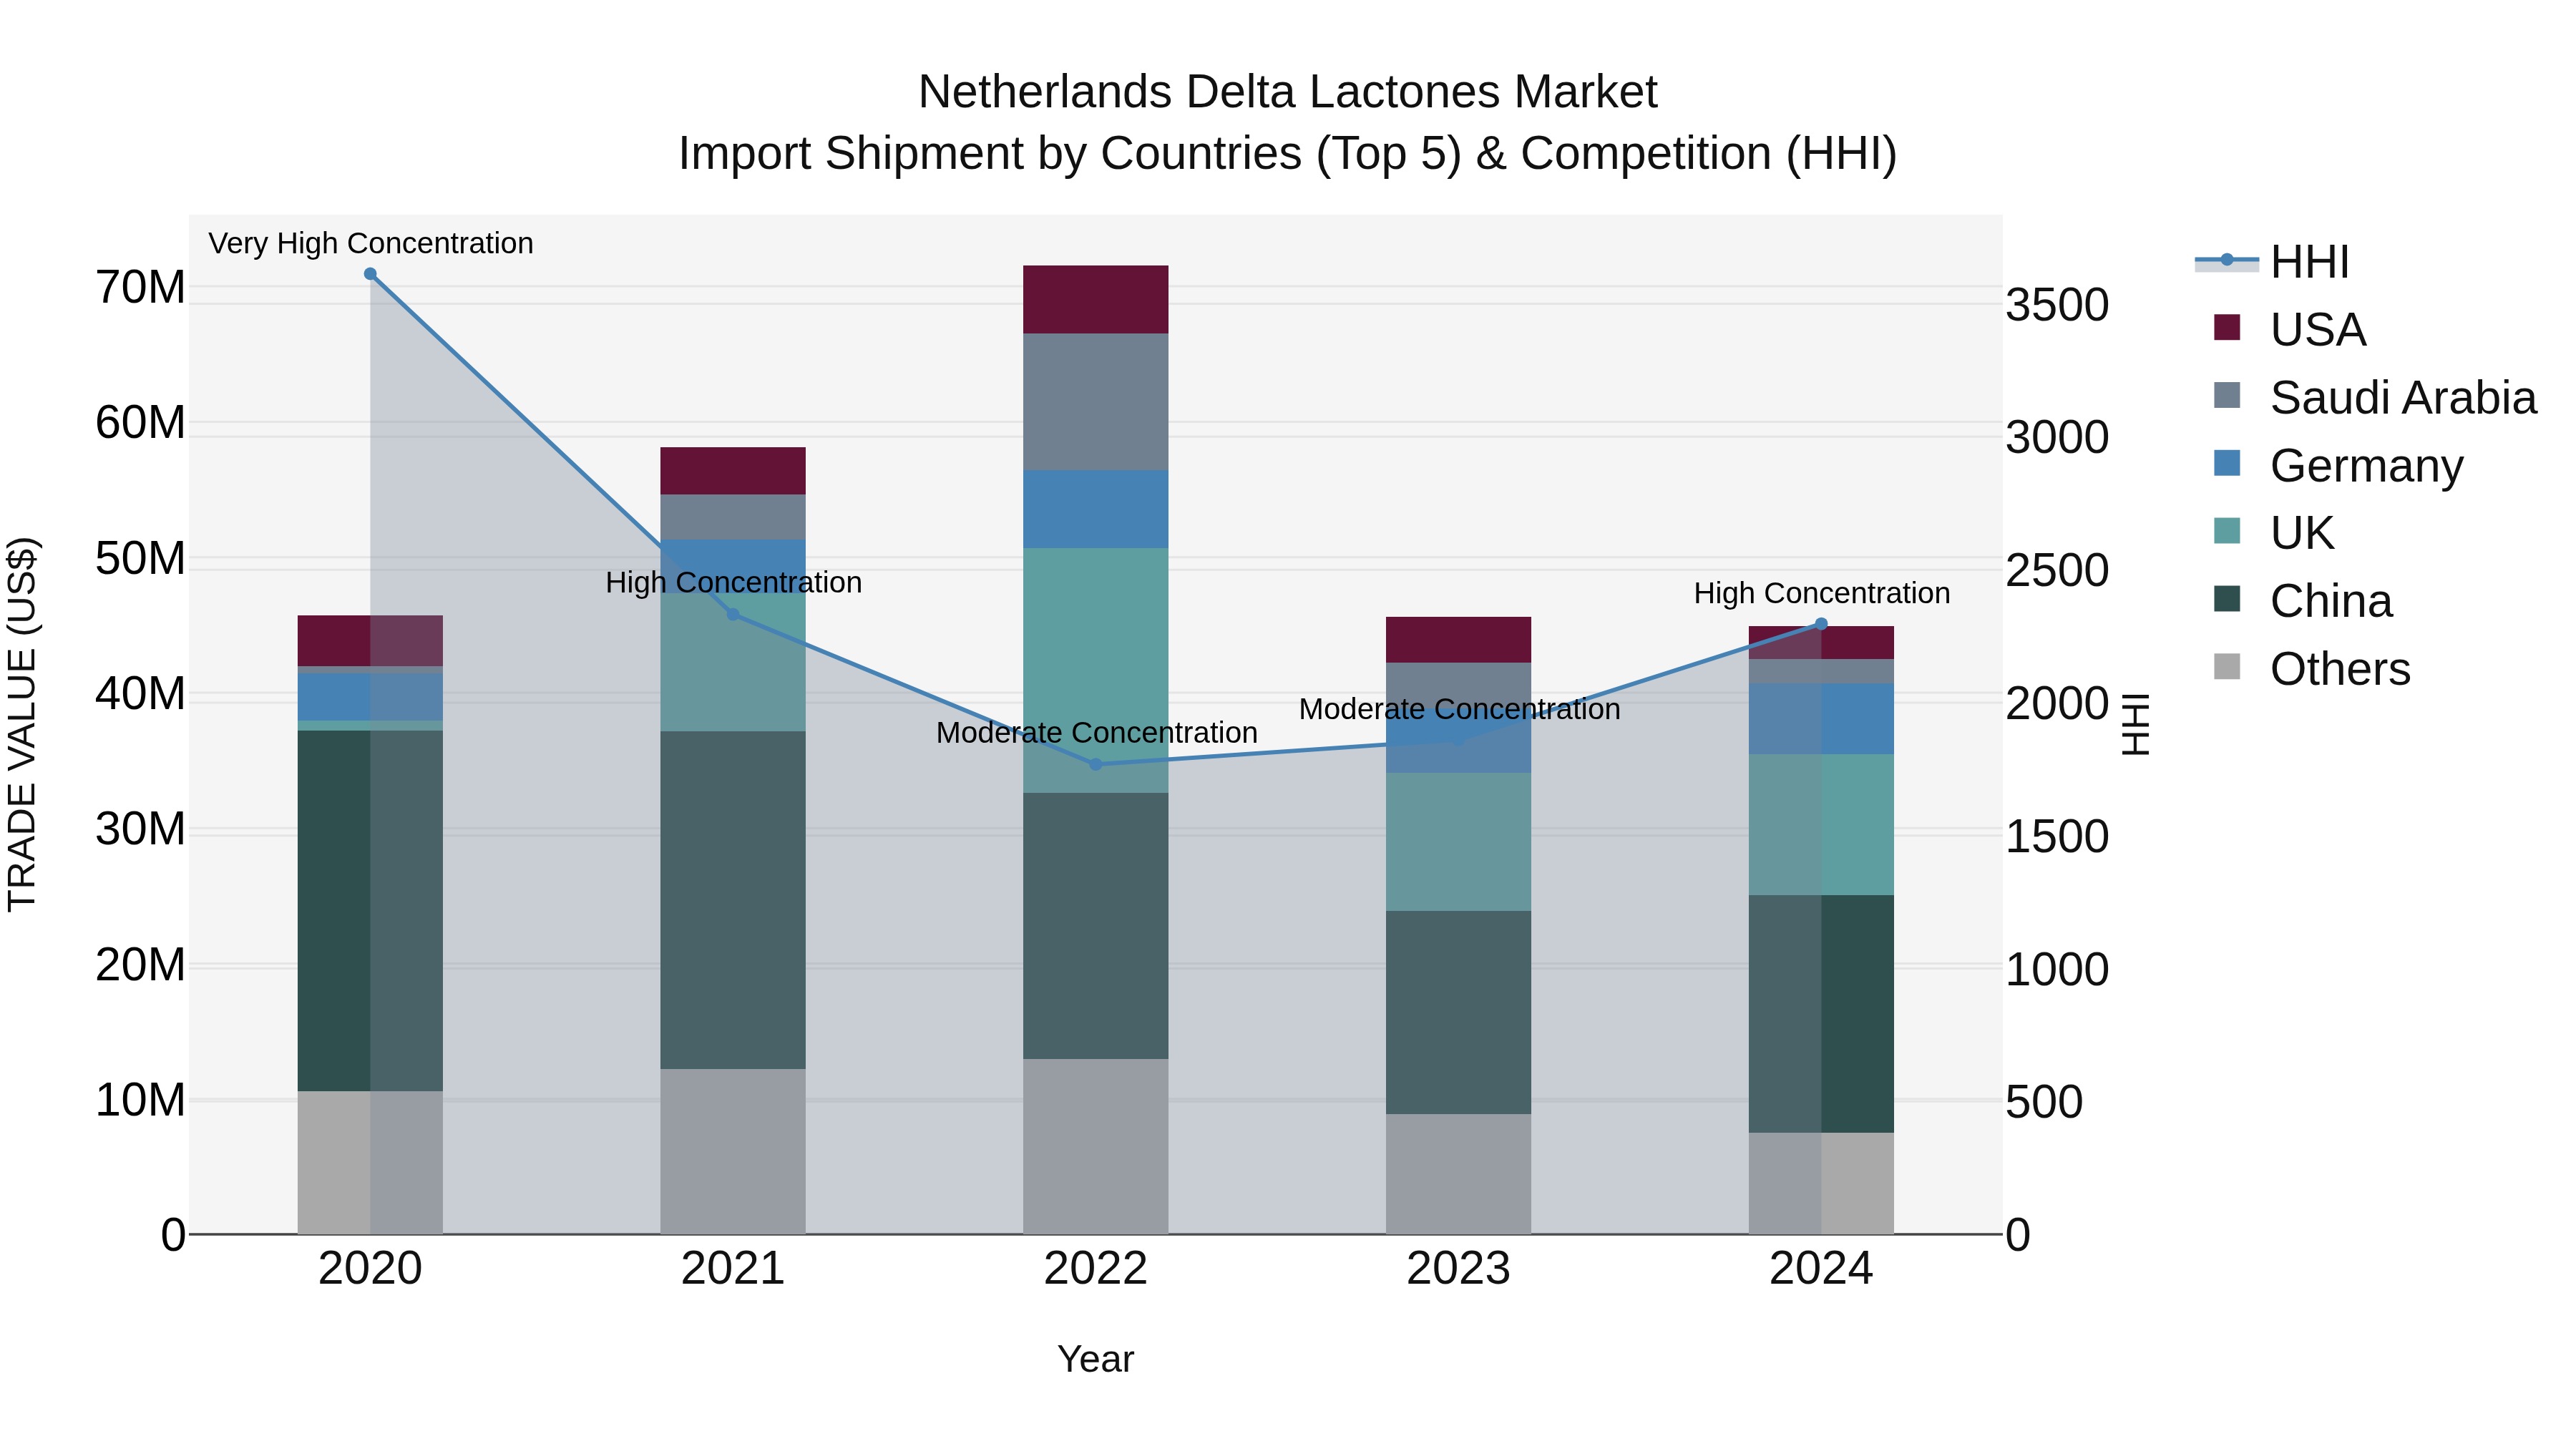Select the China segment of the 2021 bar
The width and height of the screenshot is (2576, 1449).
pyautogui.click(x=733, y=900)
